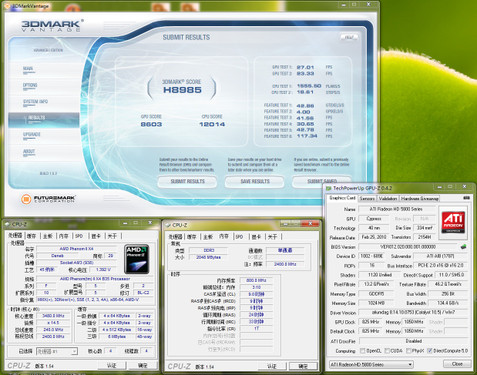Toggle the CUDA checkbox in GPU-Z
This screenshot has width=477, height=375.
[387, 351]
